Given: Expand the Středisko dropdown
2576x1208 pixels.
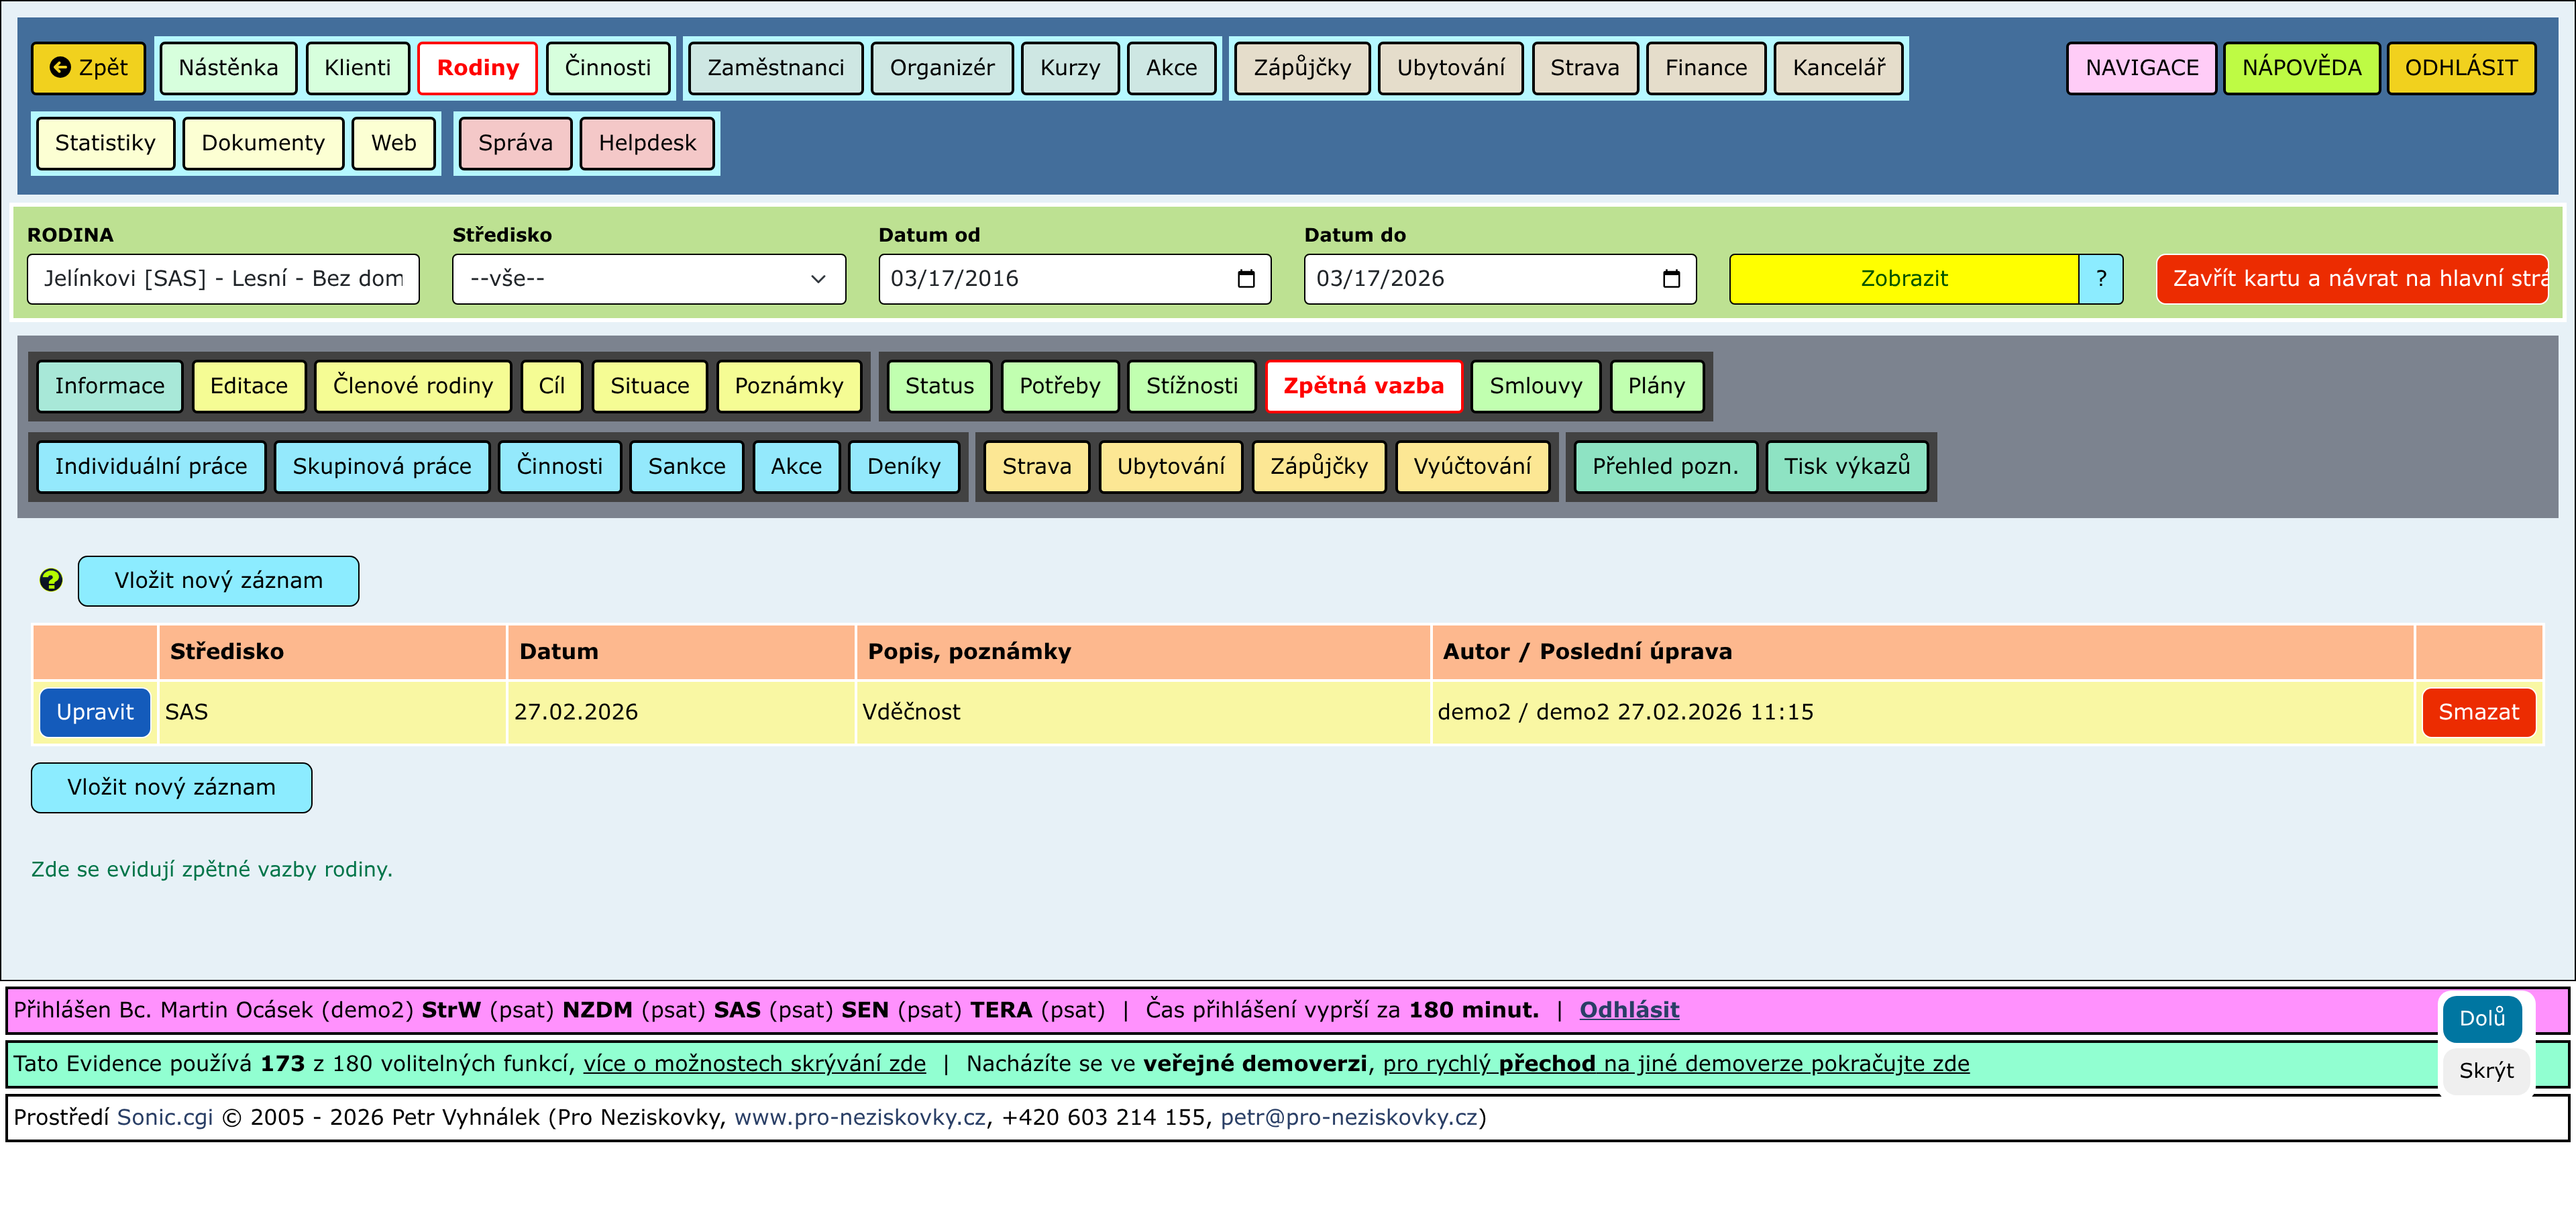Looking at the screenshot, I should (648, 279).
